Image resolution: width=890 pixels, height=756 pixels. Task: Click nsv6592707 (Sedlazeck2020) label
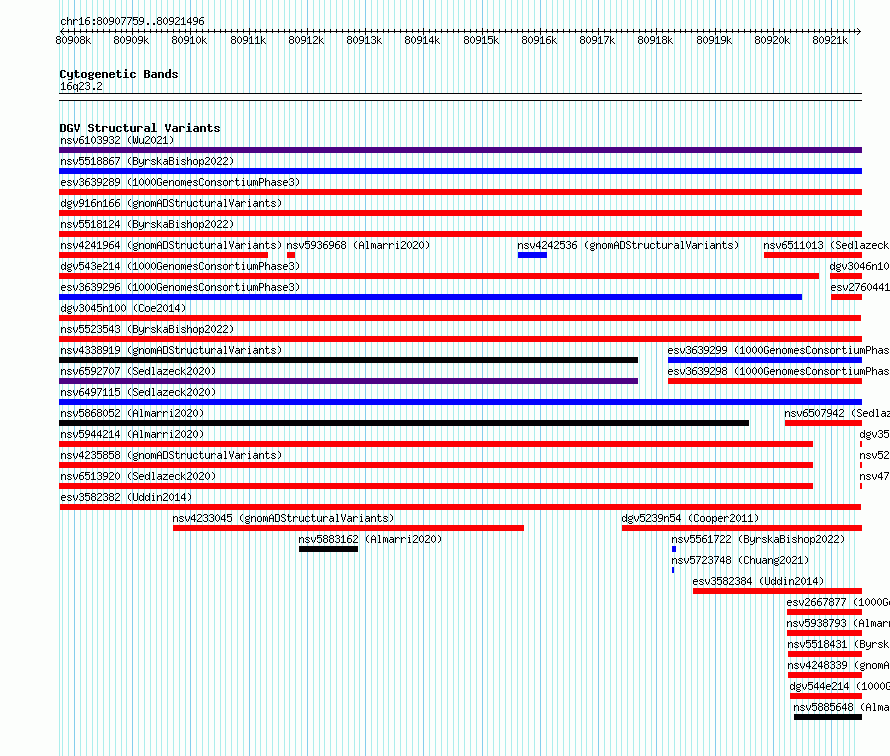click(138, 371)
